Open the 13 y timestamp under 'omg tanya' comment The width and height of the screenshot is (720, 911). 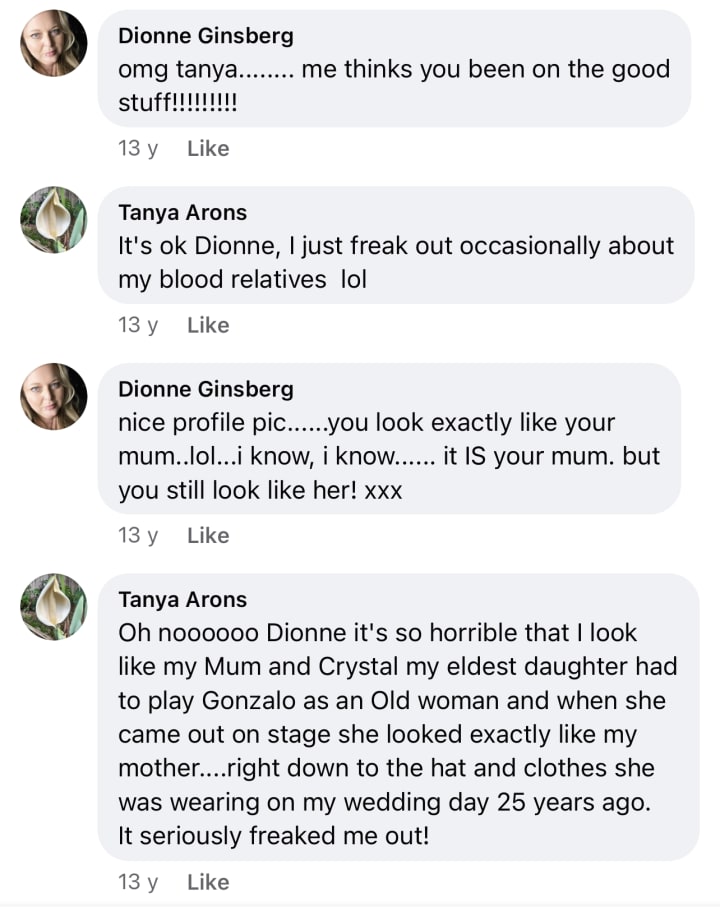[x=138, y=148]
